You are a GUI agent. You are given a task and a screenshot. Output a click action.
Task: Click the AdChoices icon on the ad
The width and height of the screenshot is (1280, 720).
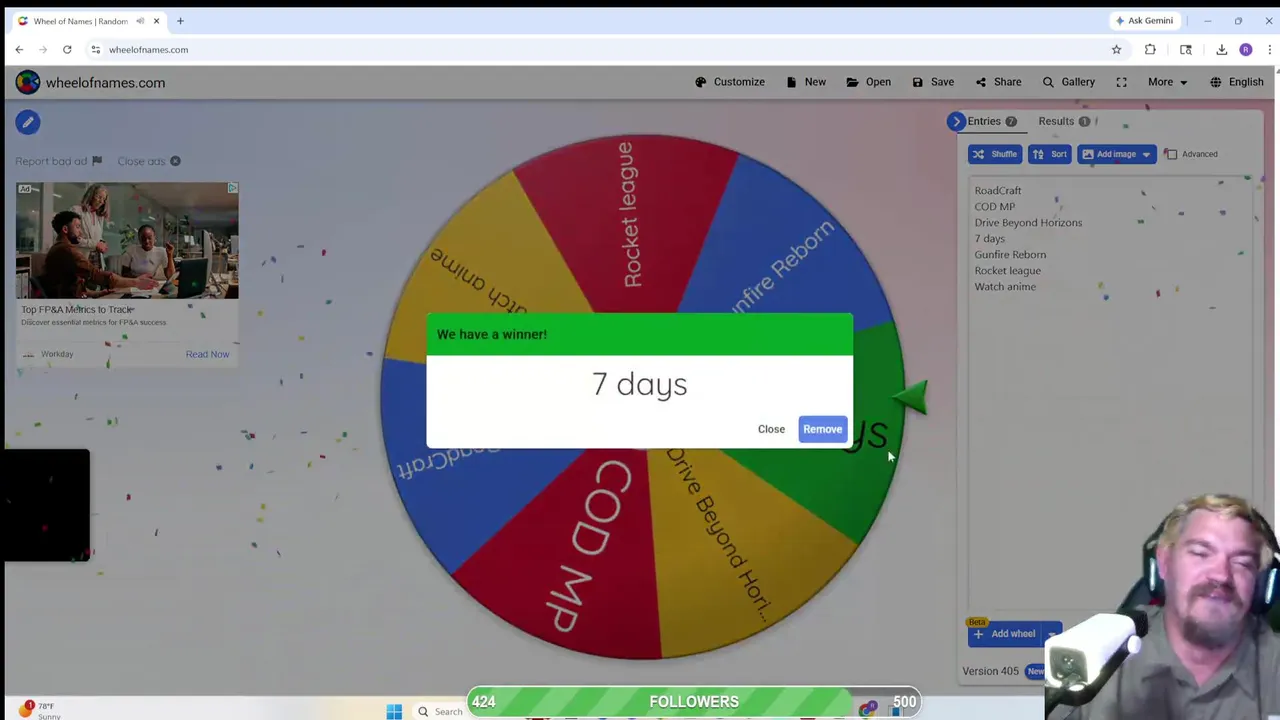coord(232,188)
